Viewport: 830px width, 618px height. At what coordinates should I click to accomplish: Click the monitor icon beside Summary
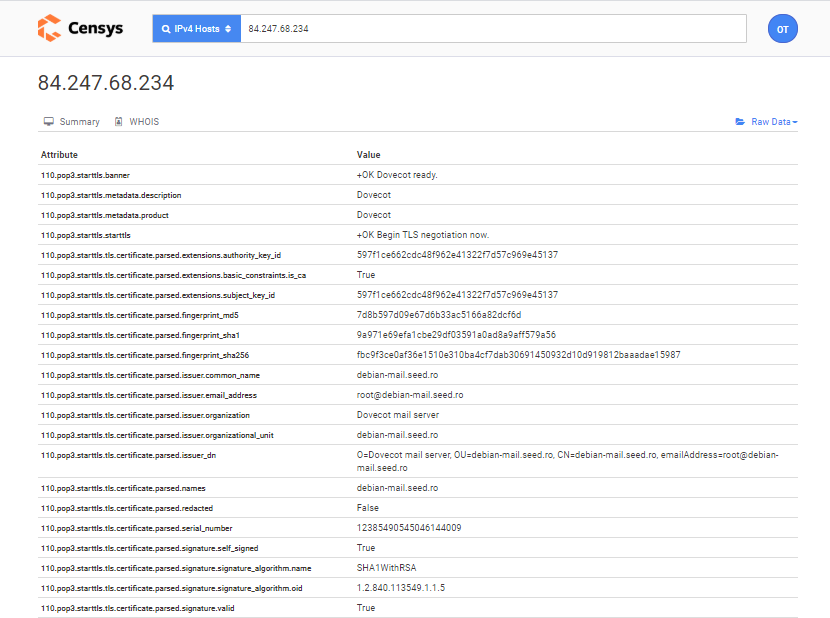(48, 122)
